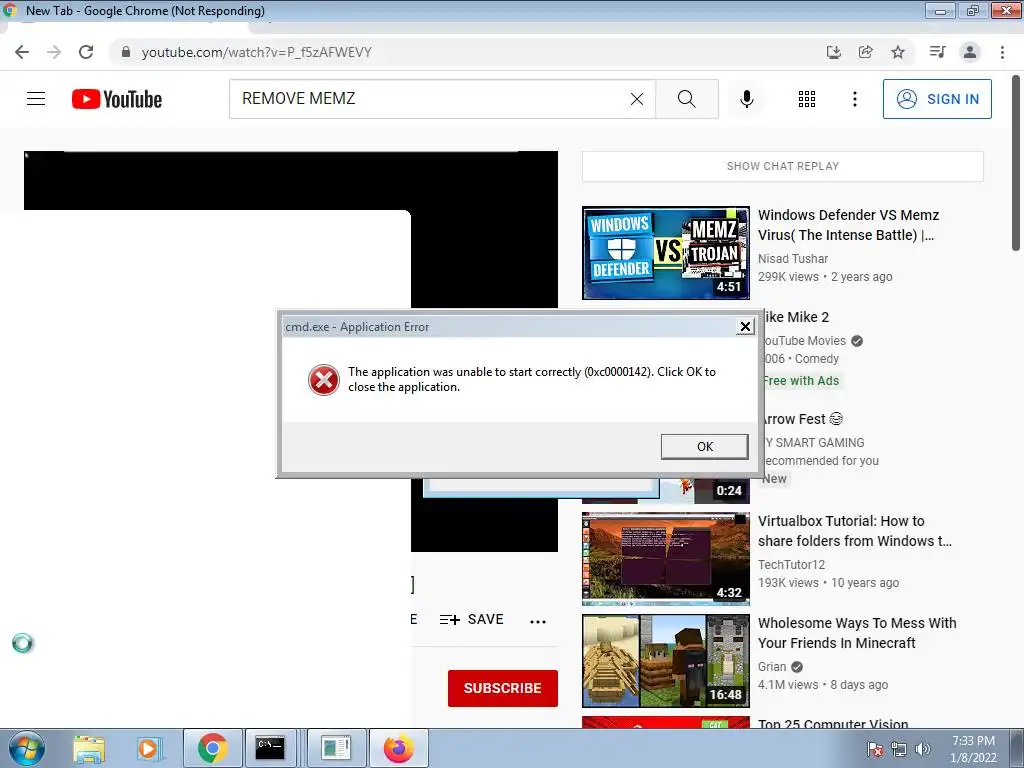The width and height of the screenshot is (1024, 768).
Task: Start voice search with the microphone icon
Action: tap(747, 99)
